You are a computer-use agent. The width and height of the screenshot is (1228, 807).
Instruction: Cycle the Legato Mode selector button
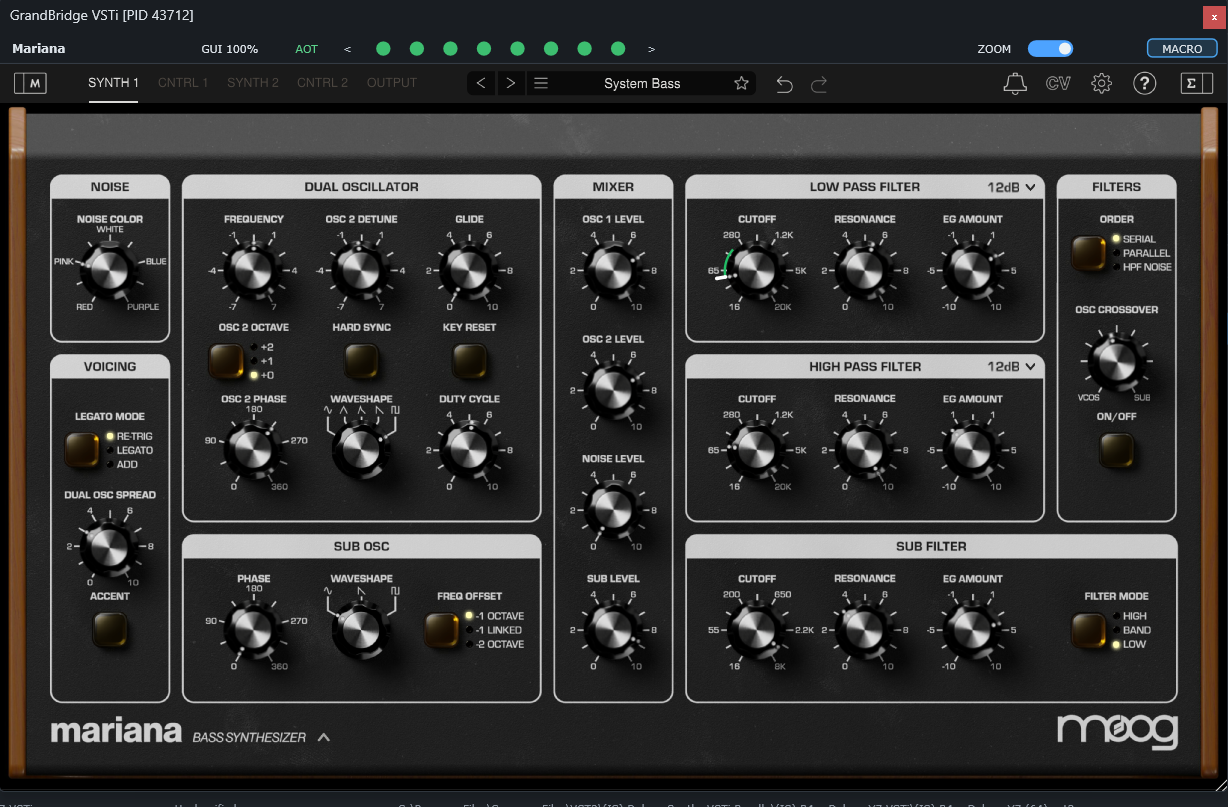tap(83, 450)
